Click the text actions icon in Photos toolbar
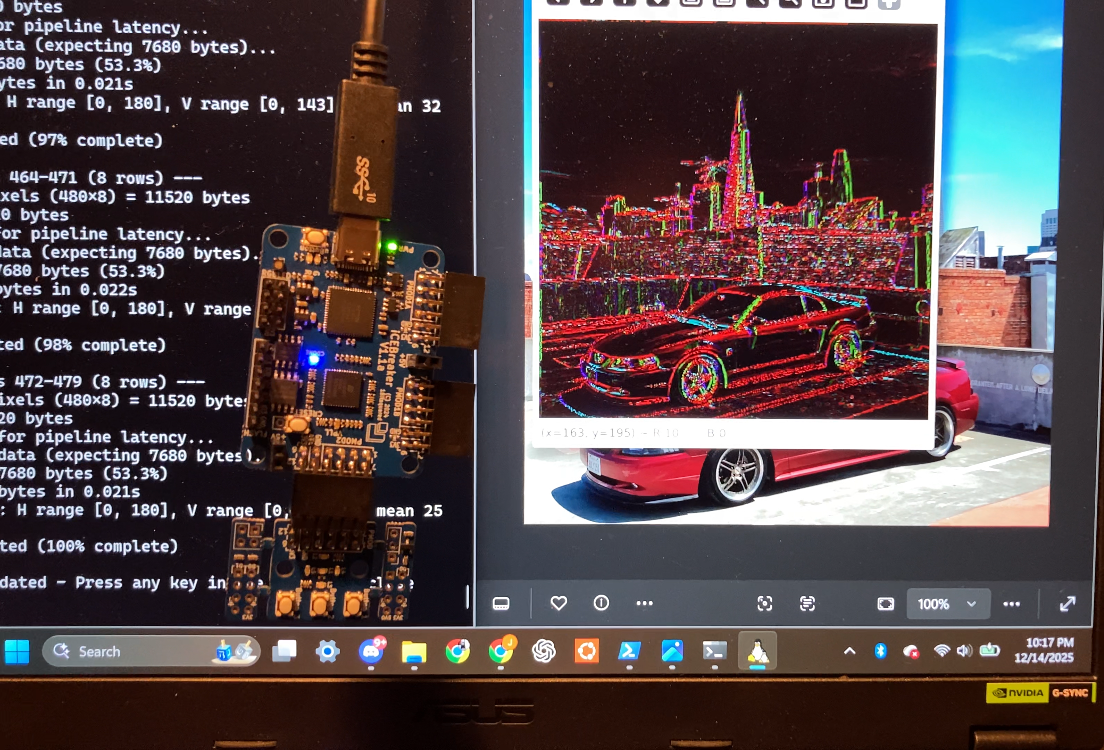The height and width of the screenshot is (750, 1104). click(807, 603)
